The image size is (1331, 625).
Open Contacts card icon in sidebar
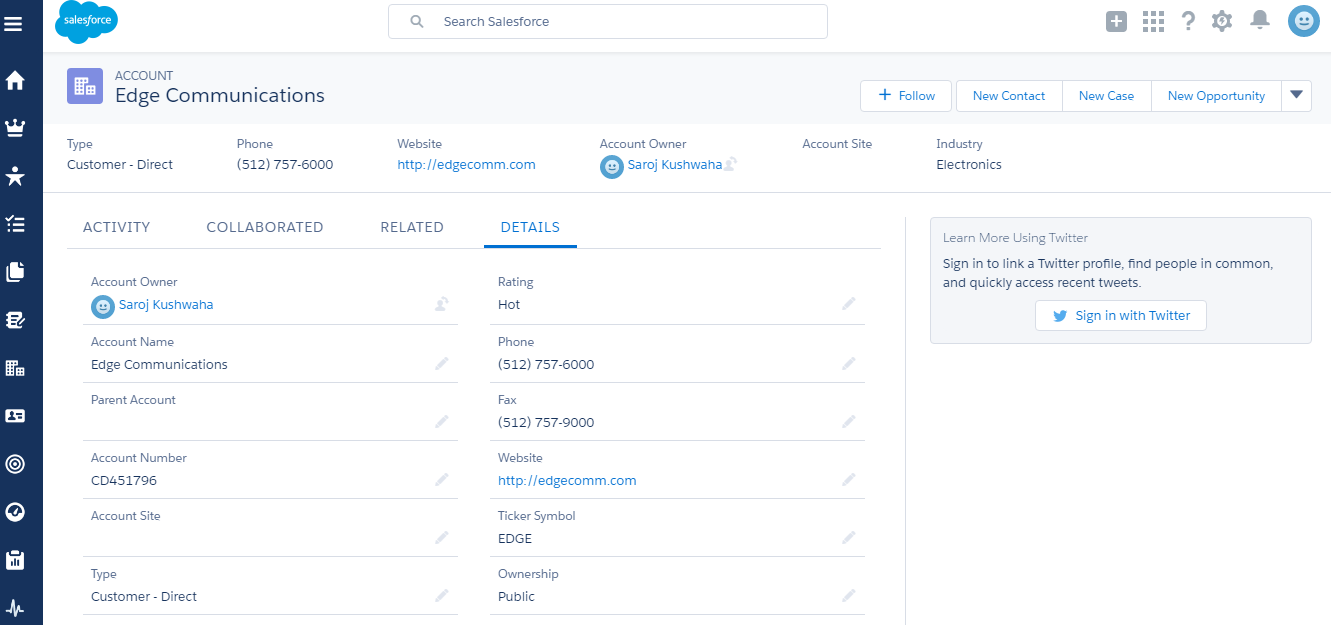point(15,416)
